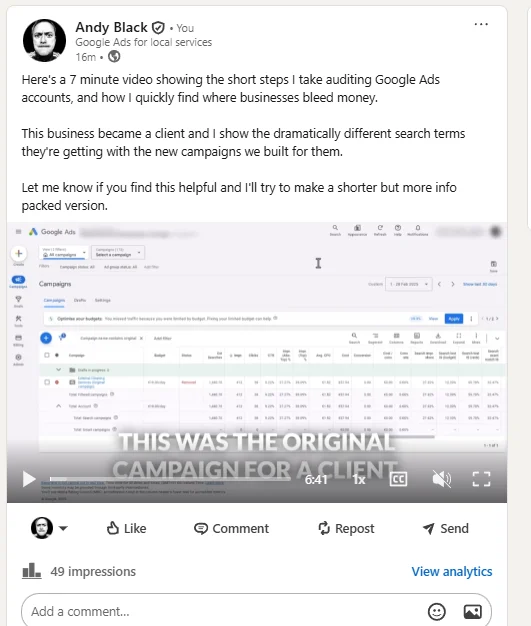Viewport: 531px width, 626px height.
Task: Open the post's three-dot options menu
Action: 481,24
